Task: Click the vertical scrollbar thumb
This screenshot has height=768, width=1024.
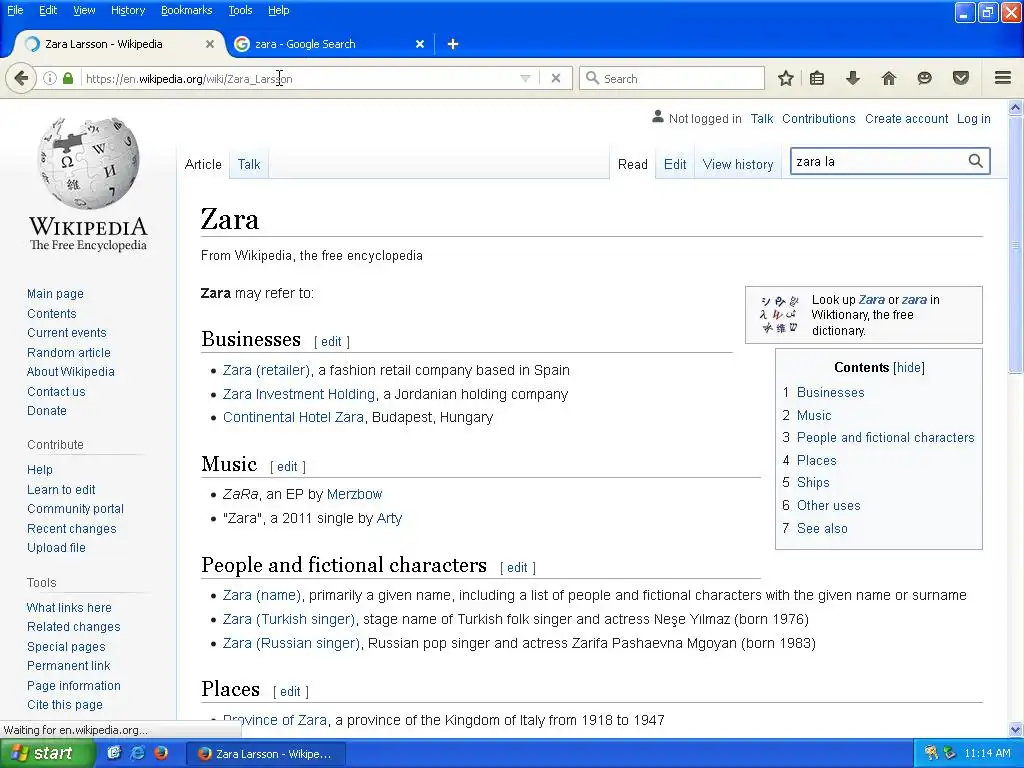Action: (1016, 245)
